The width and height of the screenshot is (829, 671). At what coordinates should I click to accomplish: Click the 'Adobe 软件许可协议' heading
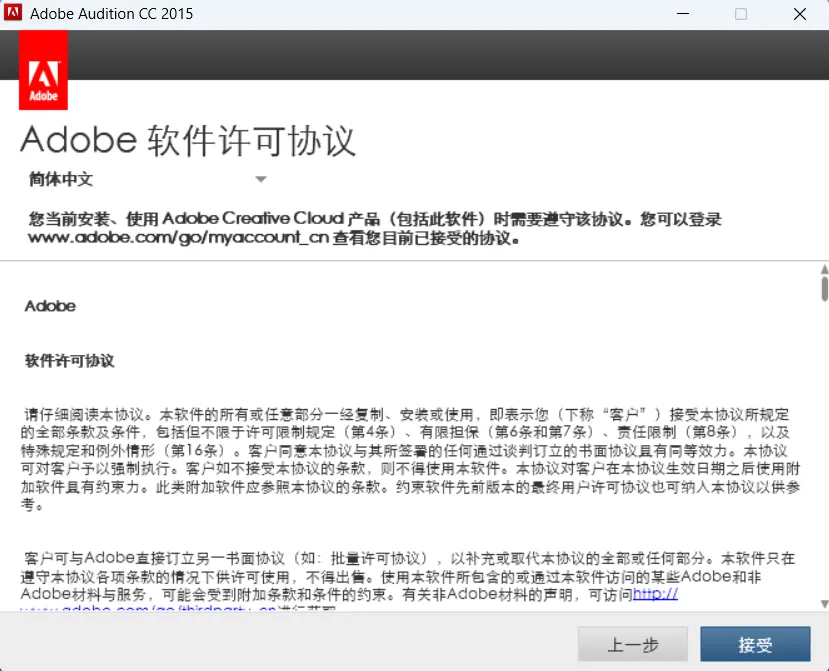click(x=188, y=141)
